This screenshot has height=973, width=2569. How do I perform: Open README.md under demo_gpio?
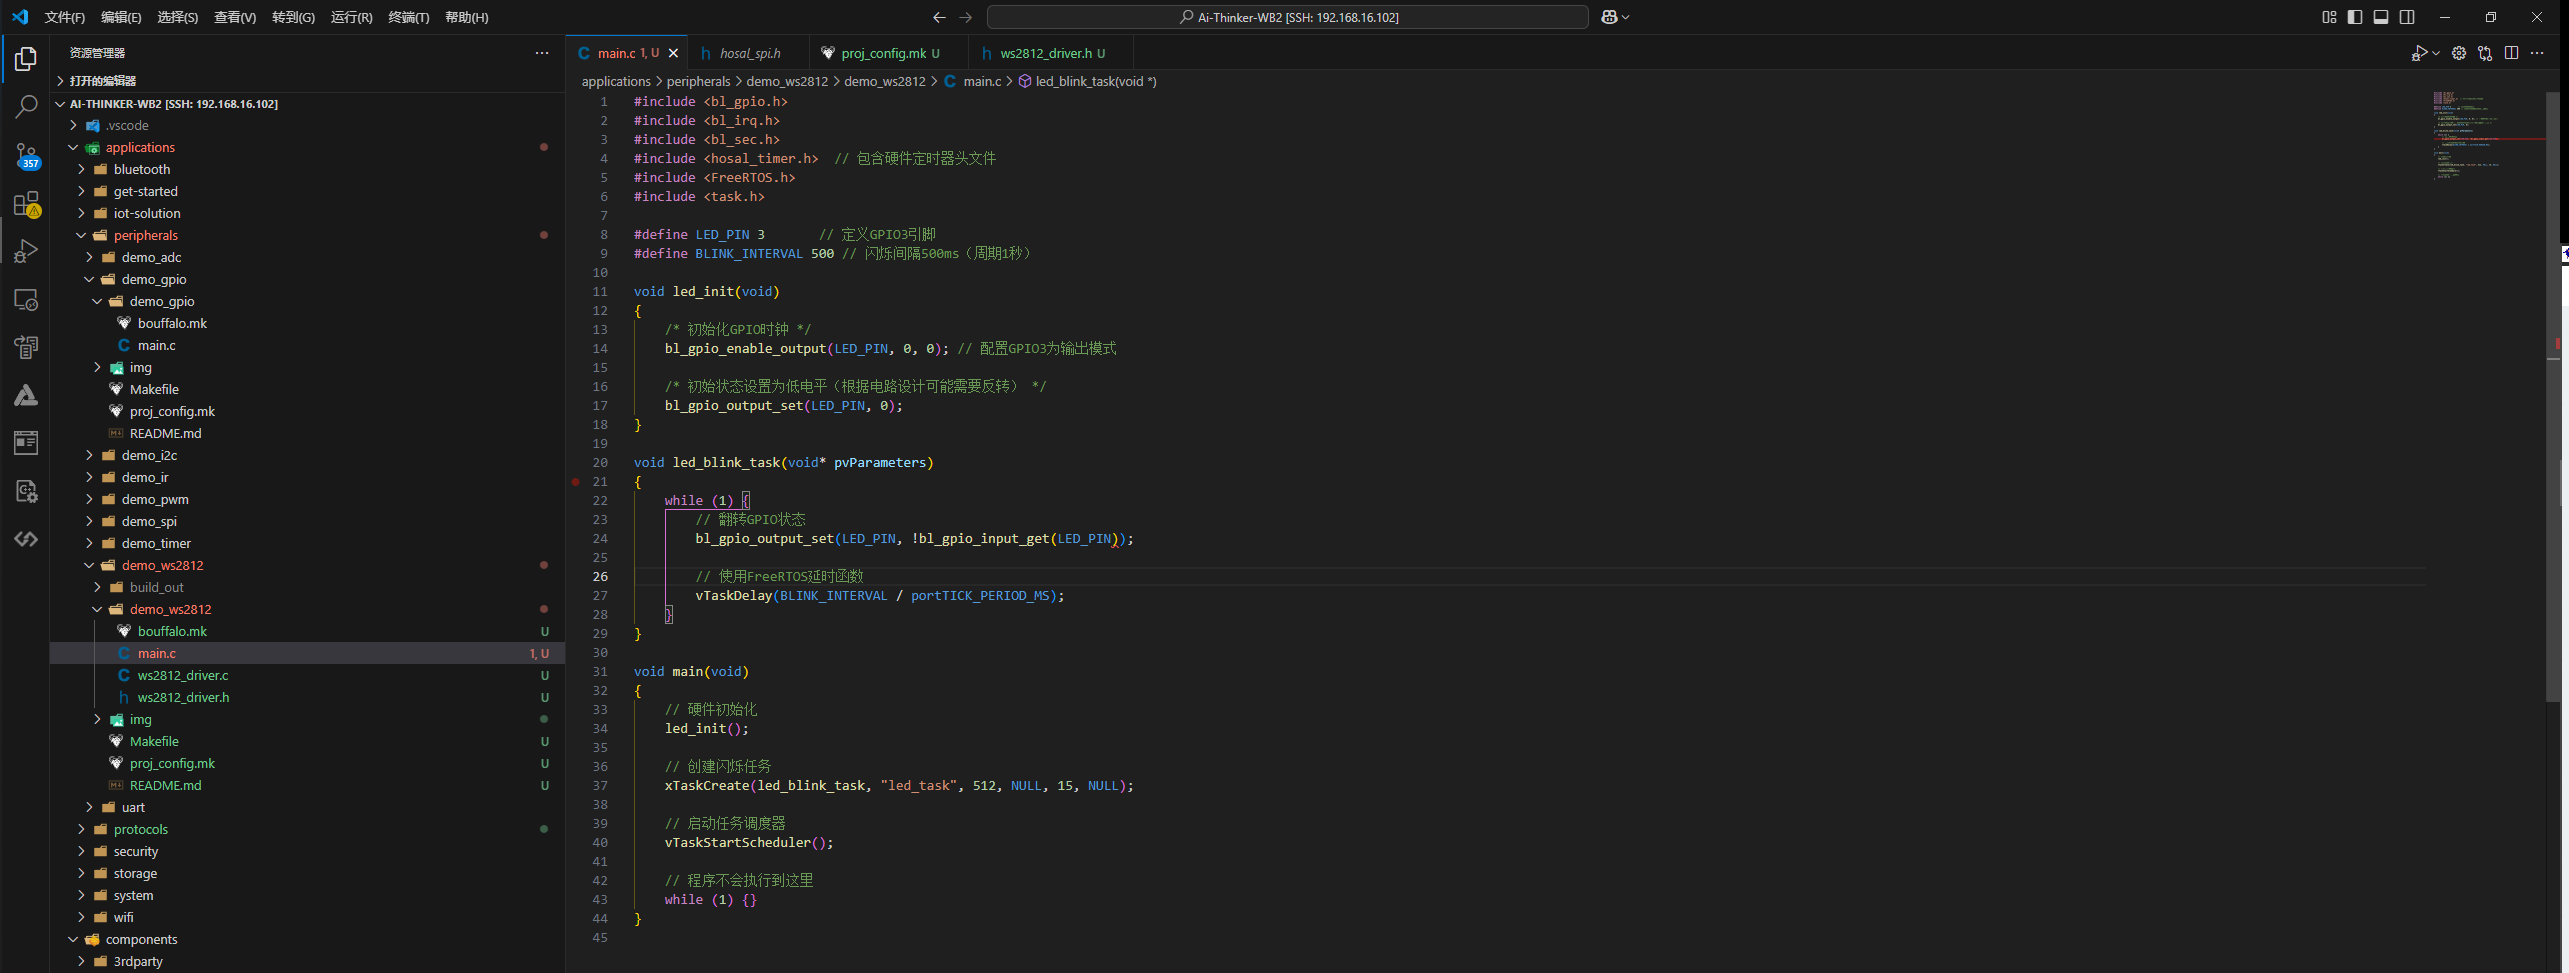(307, 434)
